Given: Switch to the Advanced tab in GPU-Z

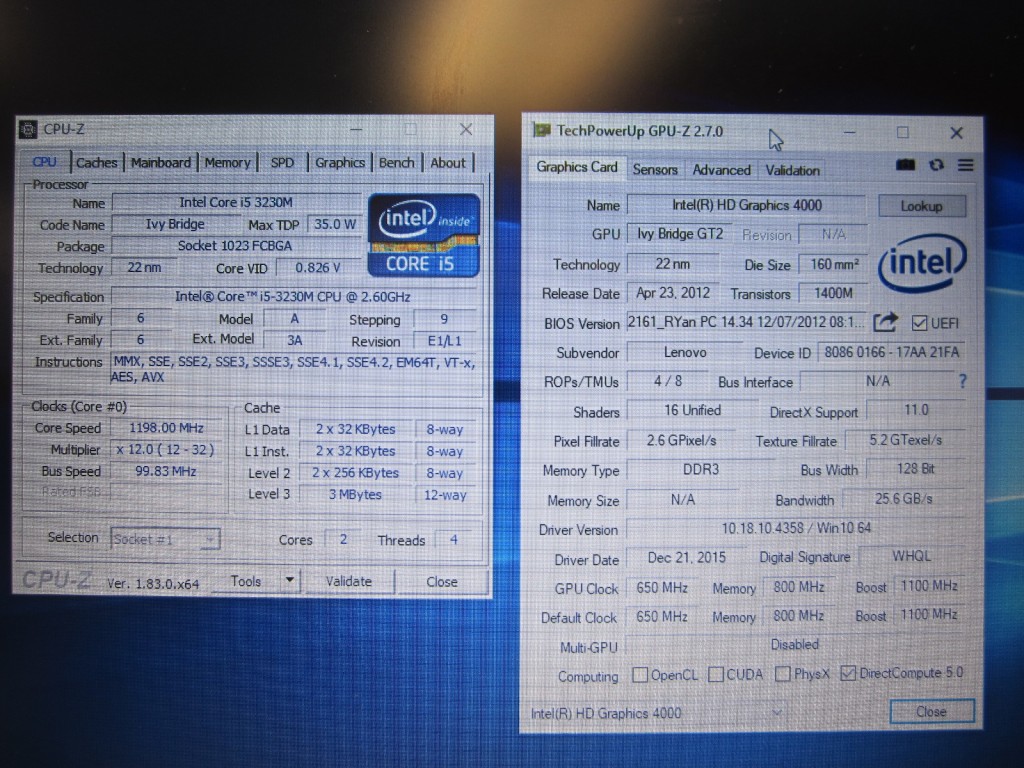Looking at the screenshot, I should pyautogui.click(x=721, y=170).
